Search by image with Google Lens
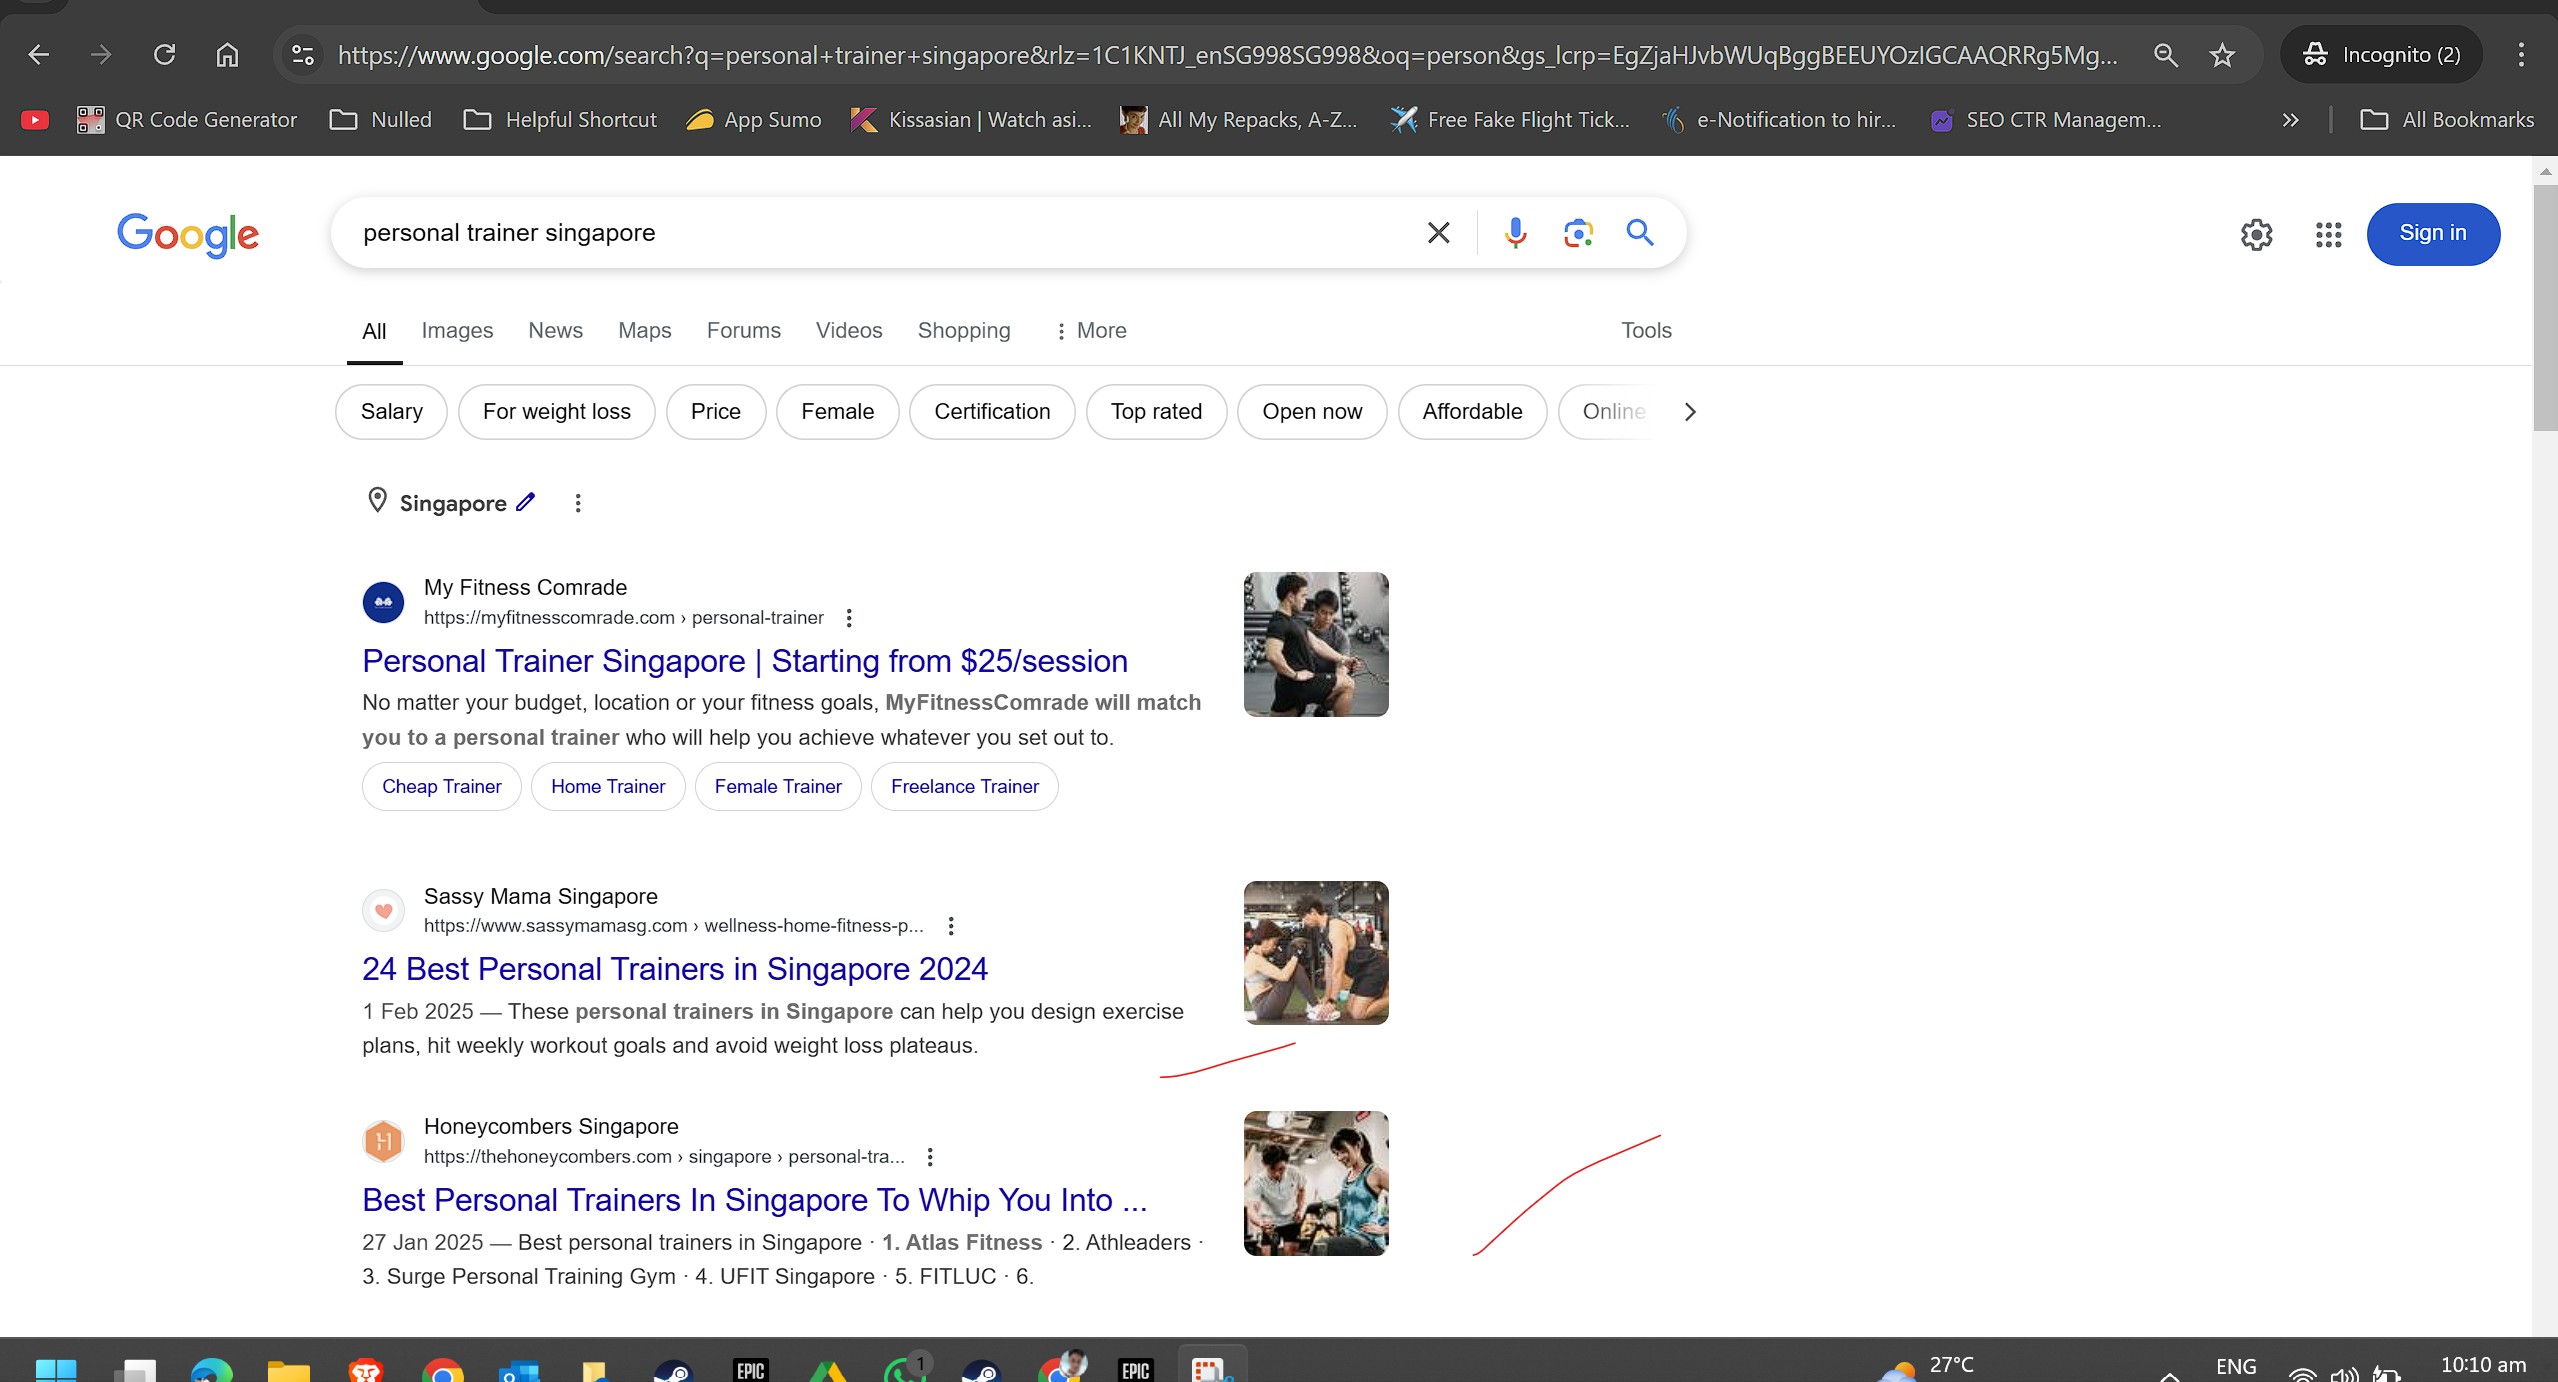 (x=1578, y=233)
